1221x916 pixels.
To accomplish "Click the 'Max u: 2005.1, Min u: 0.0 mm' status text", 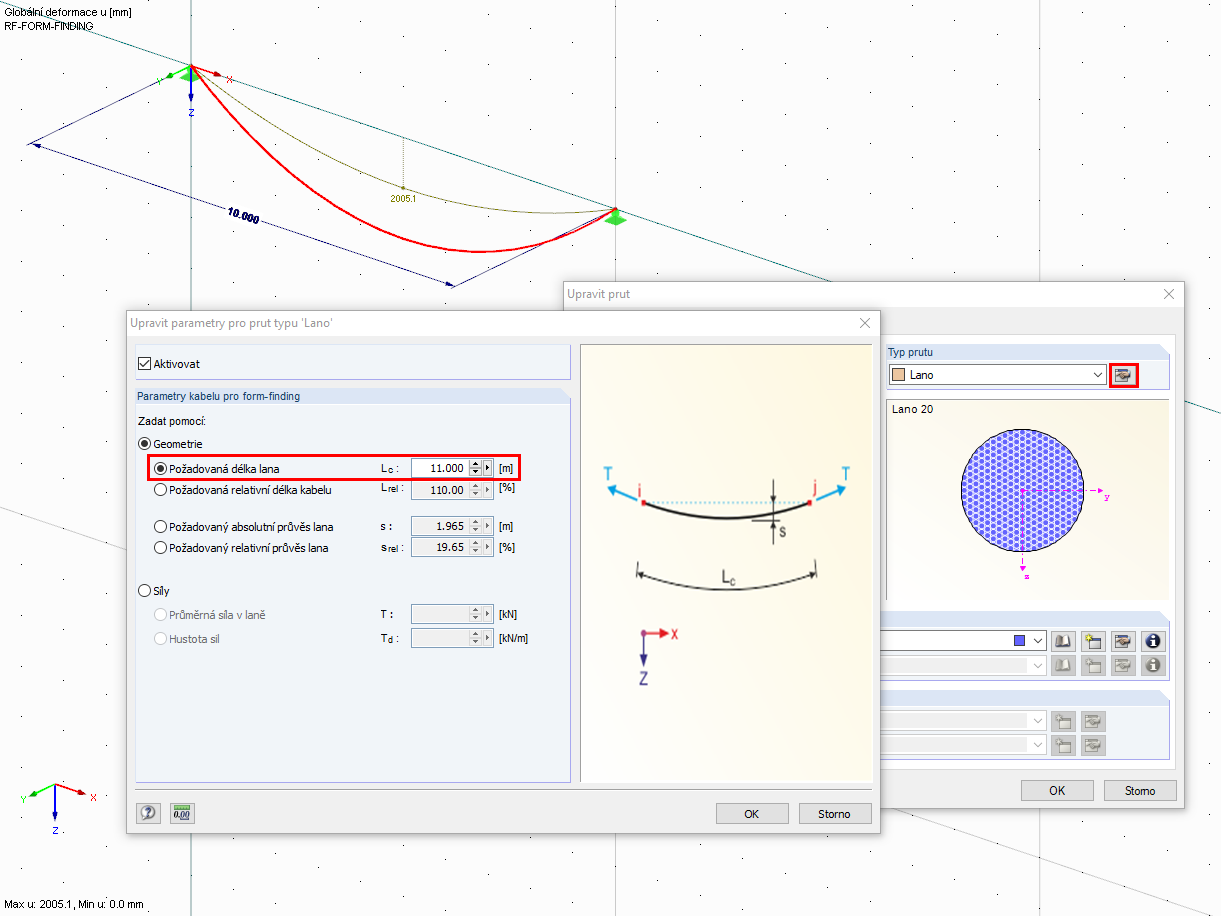I will 74,904.
